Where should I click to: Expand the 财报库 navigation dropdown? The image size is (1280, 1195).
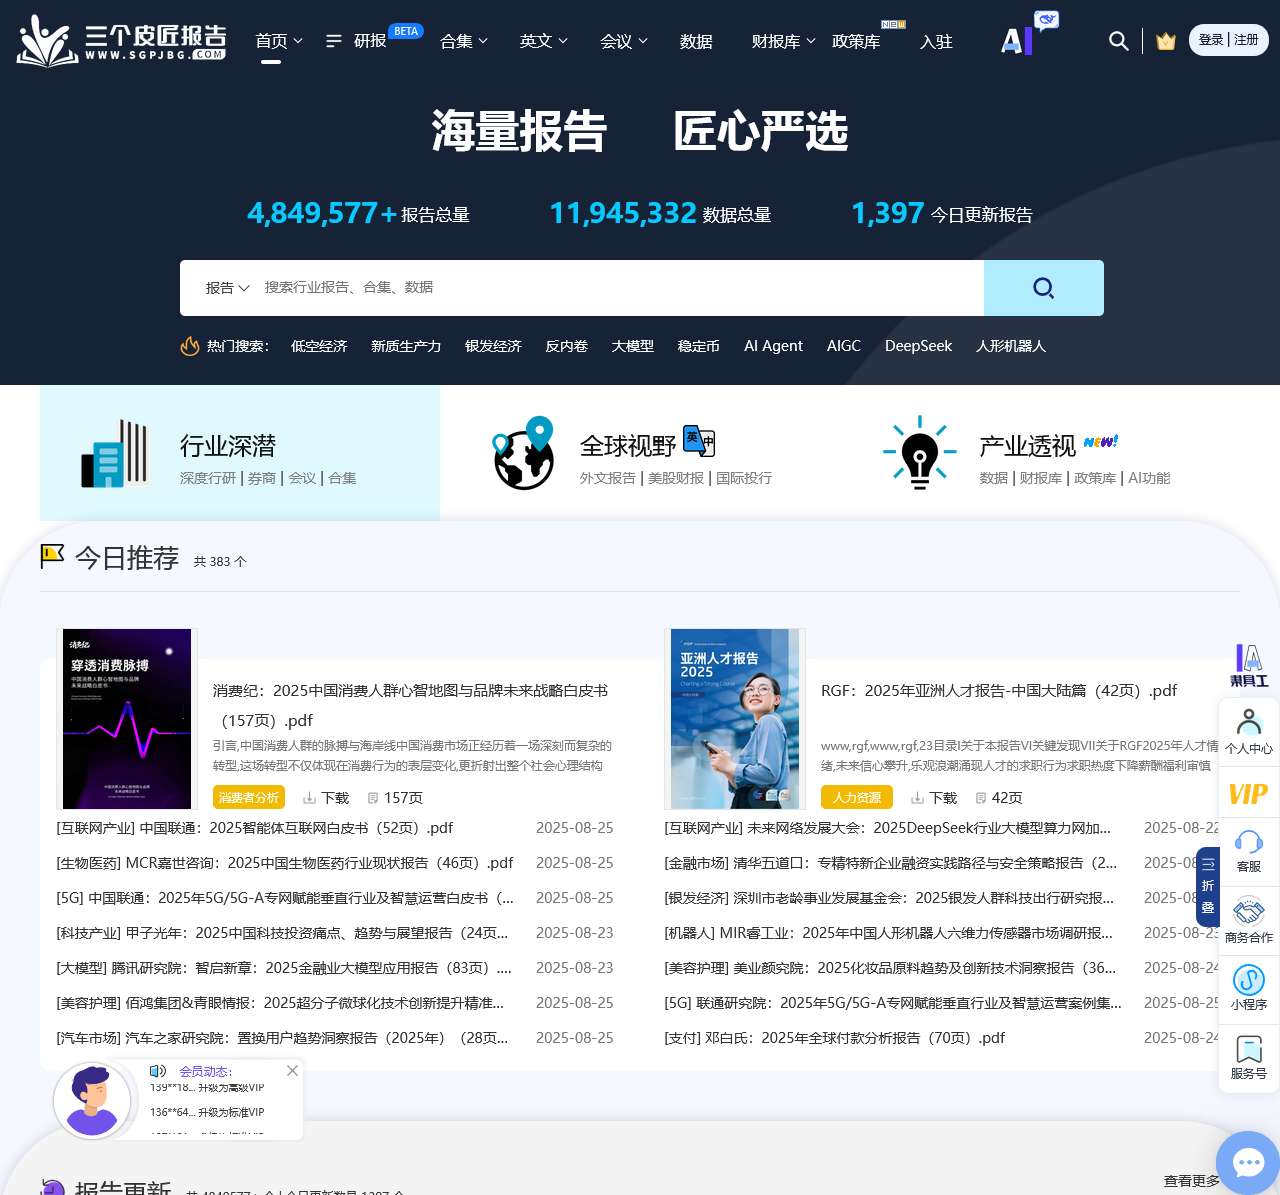click(x=783, y=41)
